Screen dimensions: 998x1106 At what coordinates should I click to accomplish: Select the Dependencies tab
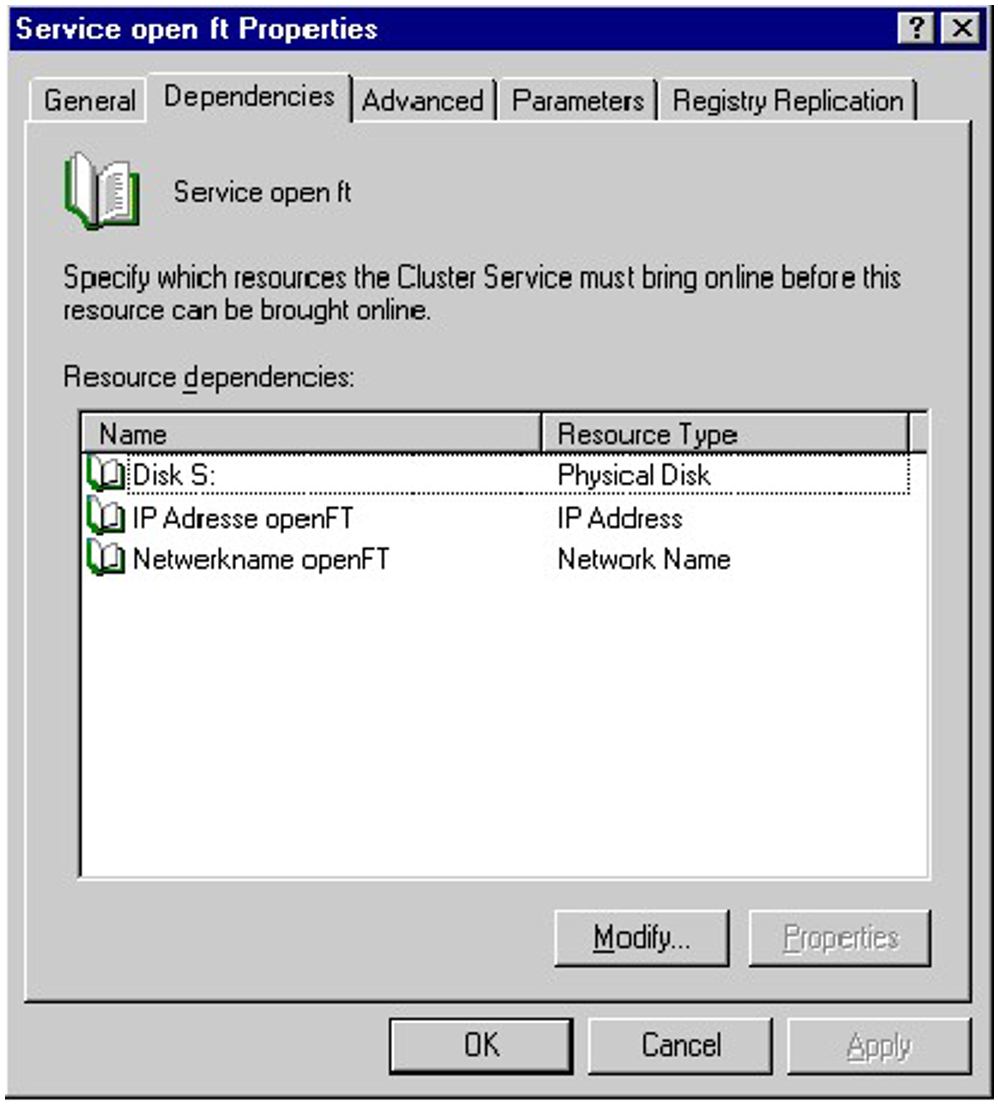pos(249,97)
